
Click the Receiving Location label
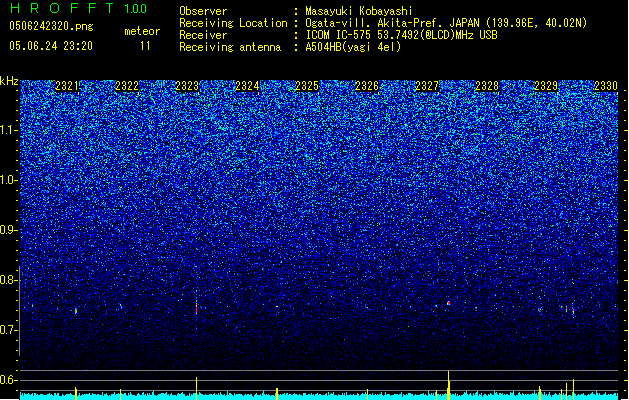pos(233,23)
